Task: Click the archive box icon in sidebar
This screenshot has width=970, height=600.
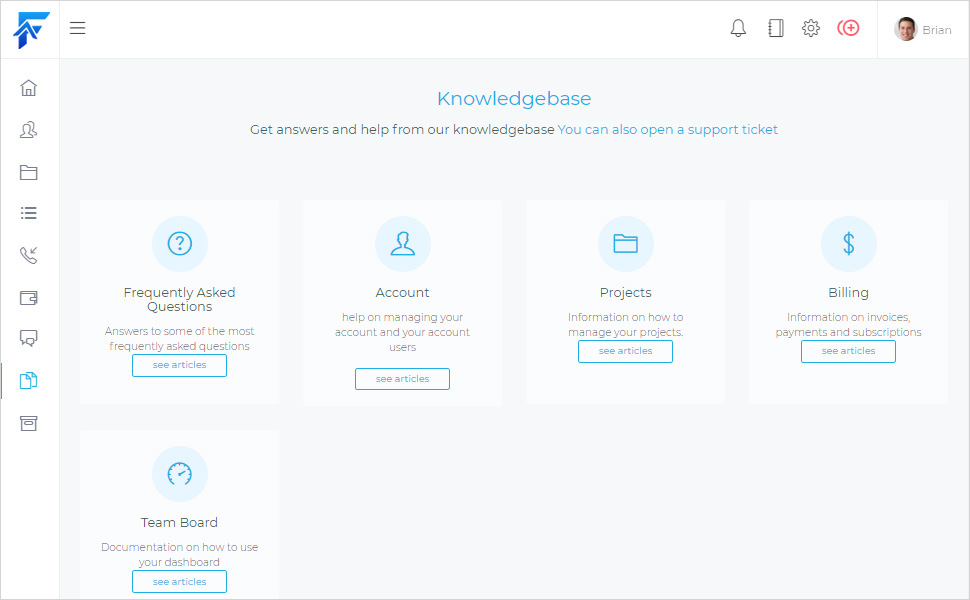Action: 29,423
